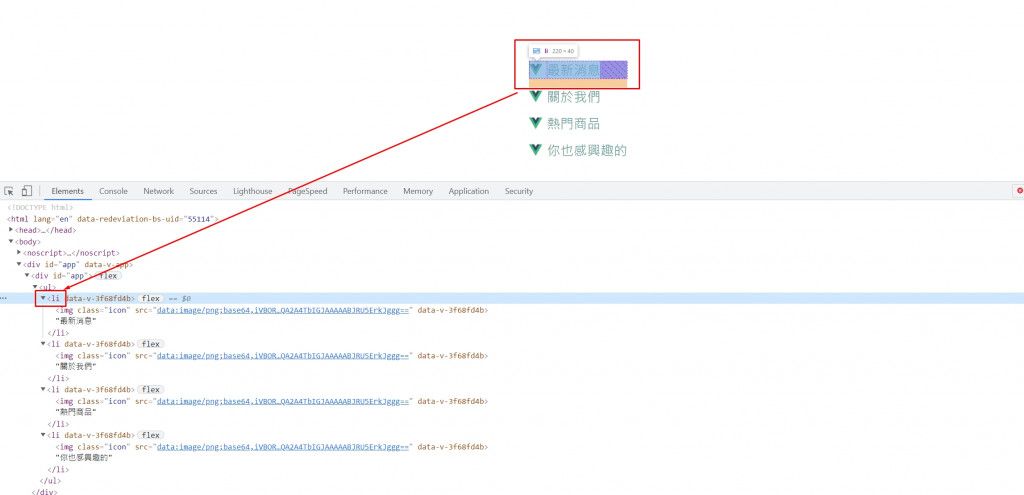This screenshot has height=495, width=1024.
Task: Click the Vue logo beside 你也感興趣的
Action: (536, 150)
